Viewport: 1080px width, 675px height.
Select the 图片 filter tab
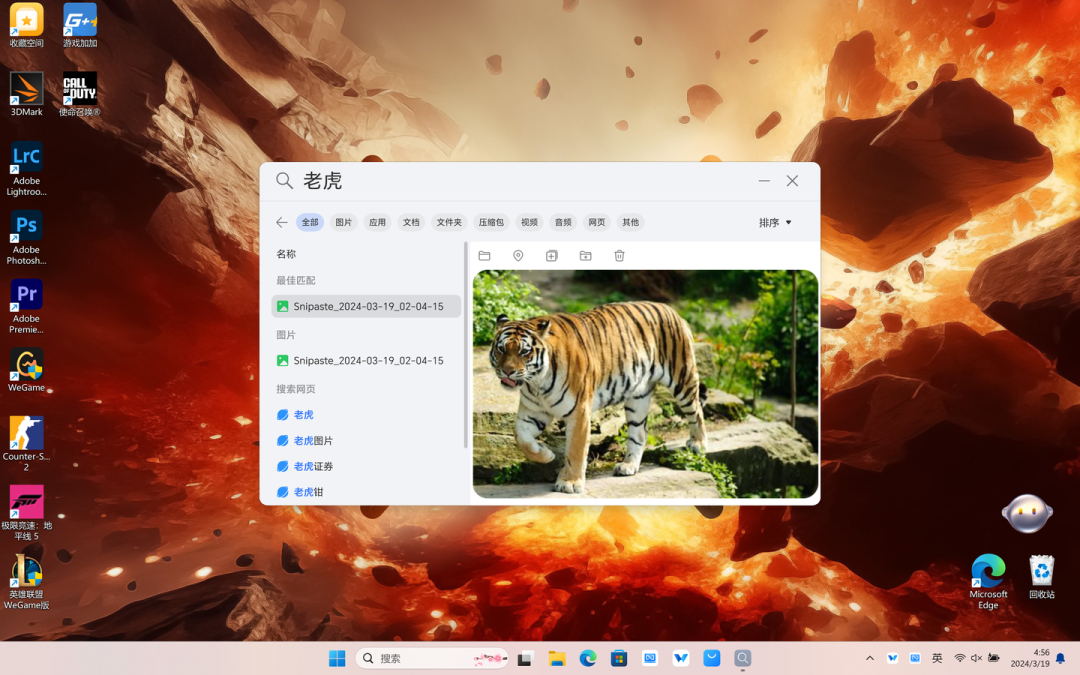(343, 222)
